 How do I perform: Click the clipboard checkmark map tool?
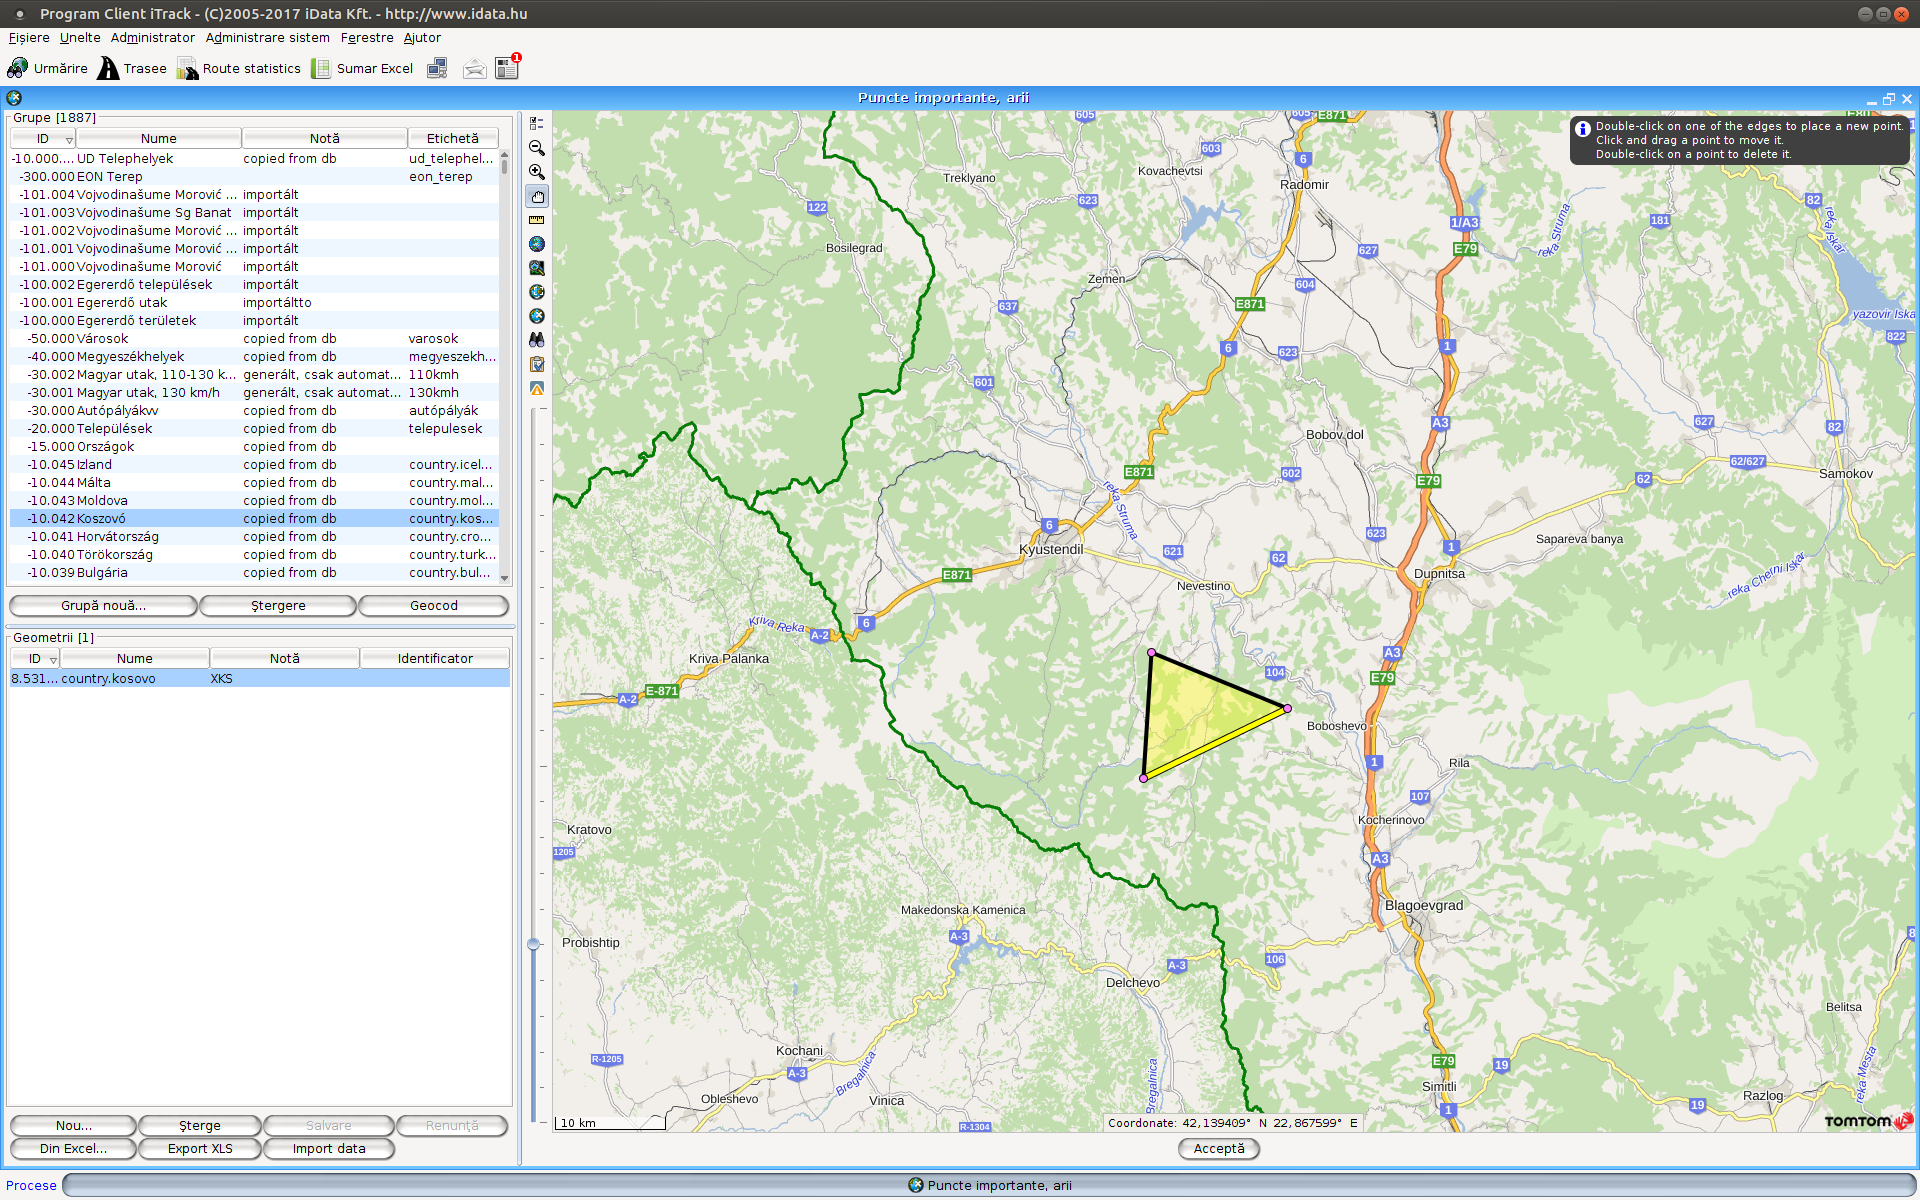pos(537,364)
